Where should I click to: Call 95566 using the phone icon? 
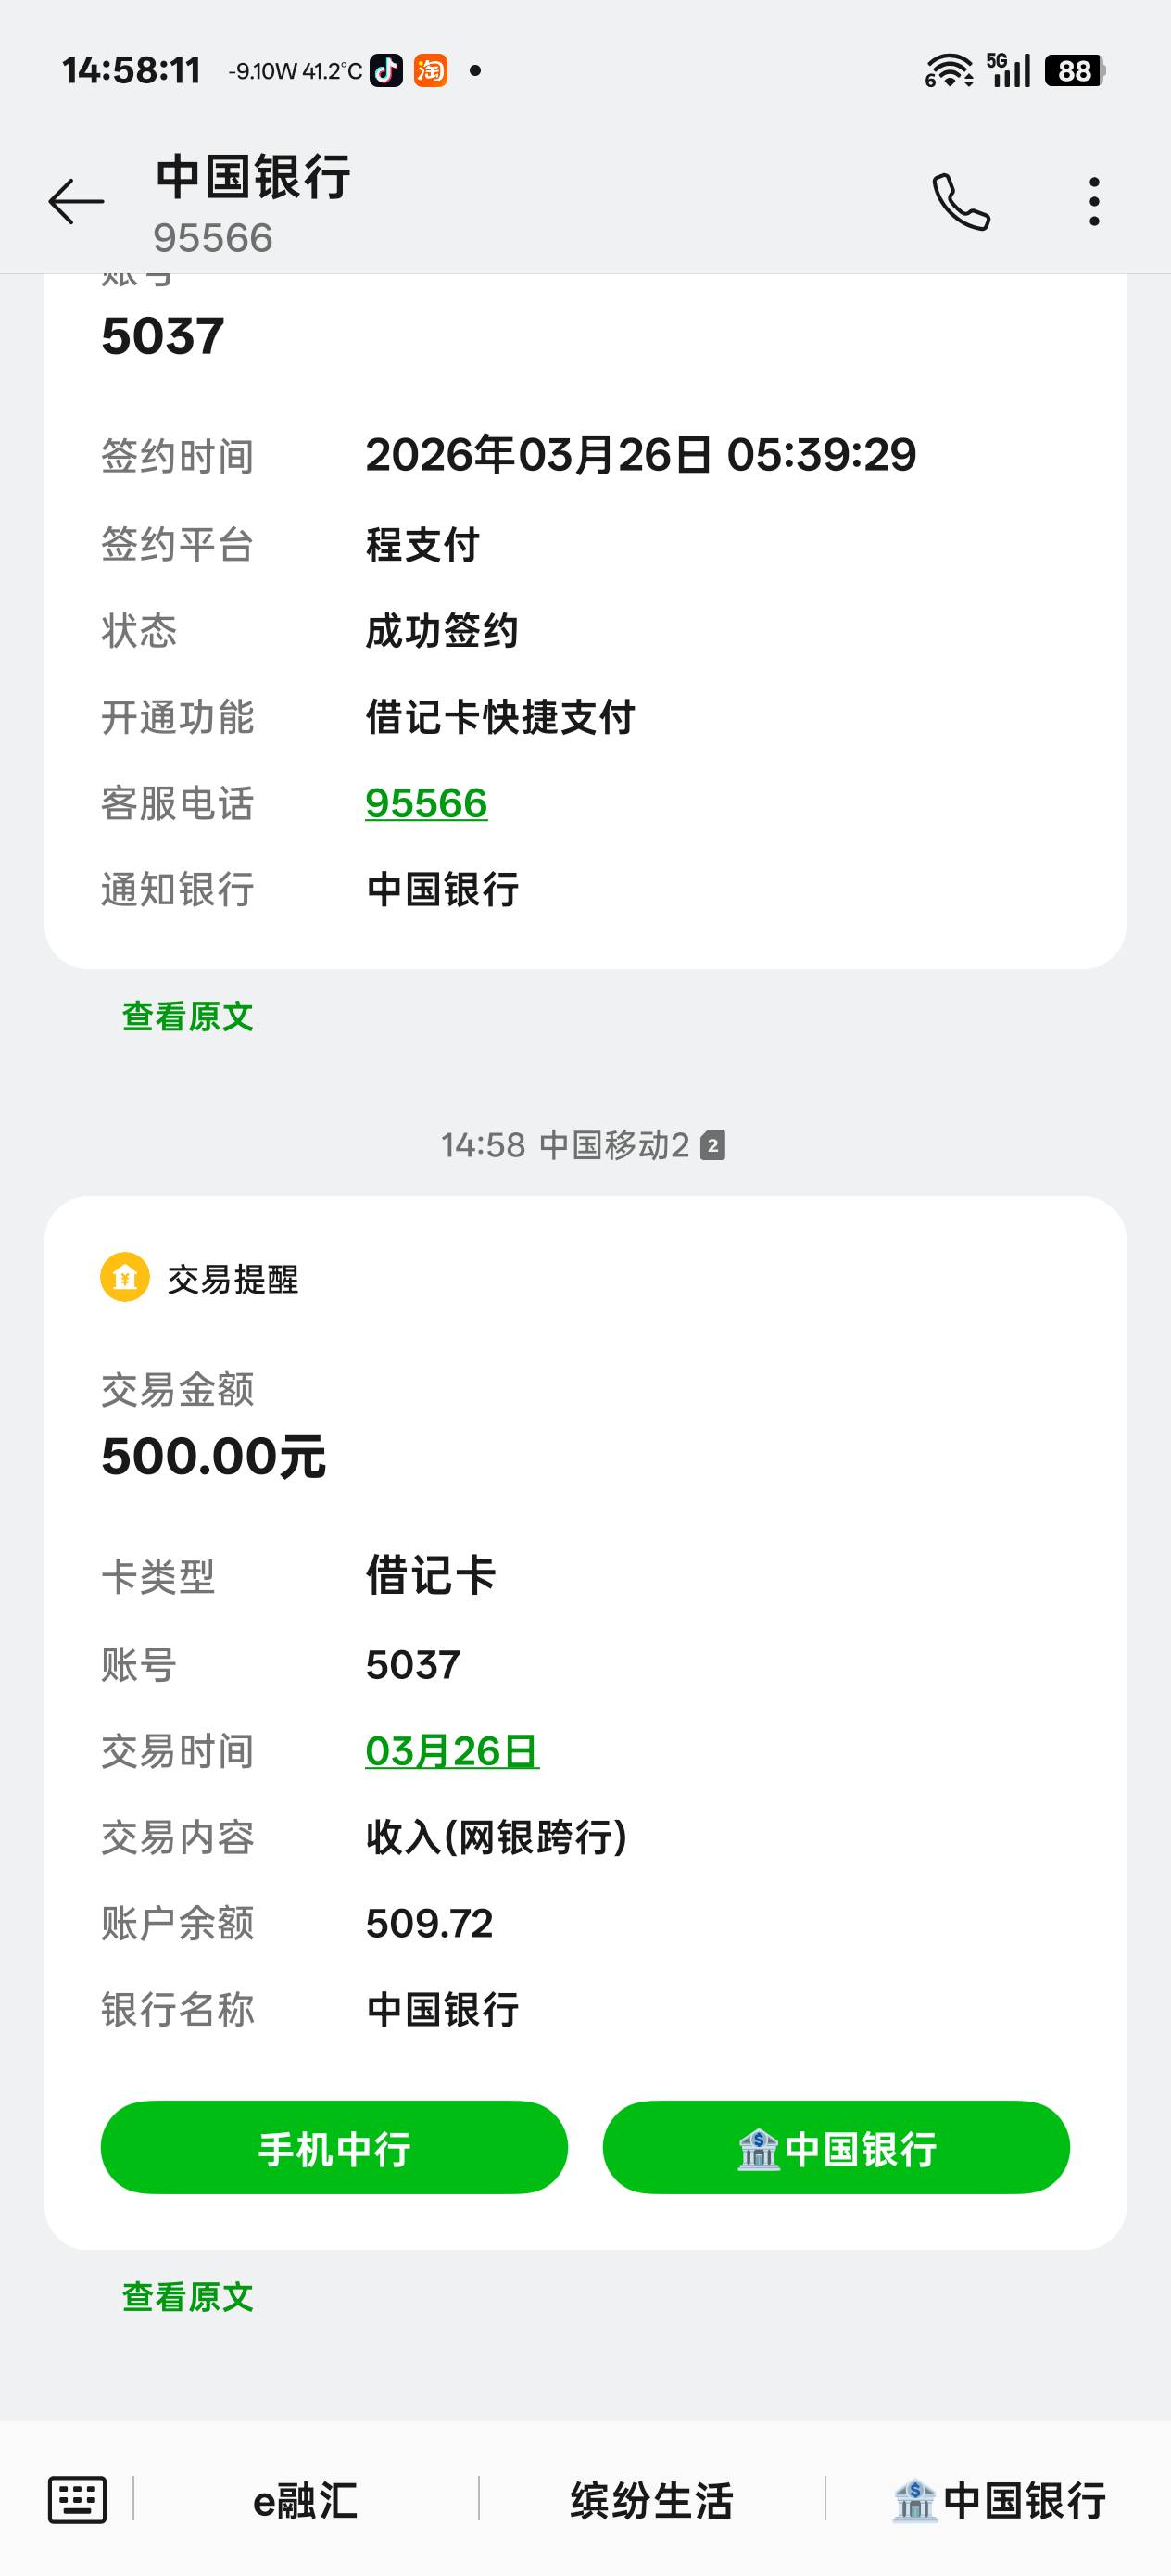960,201
